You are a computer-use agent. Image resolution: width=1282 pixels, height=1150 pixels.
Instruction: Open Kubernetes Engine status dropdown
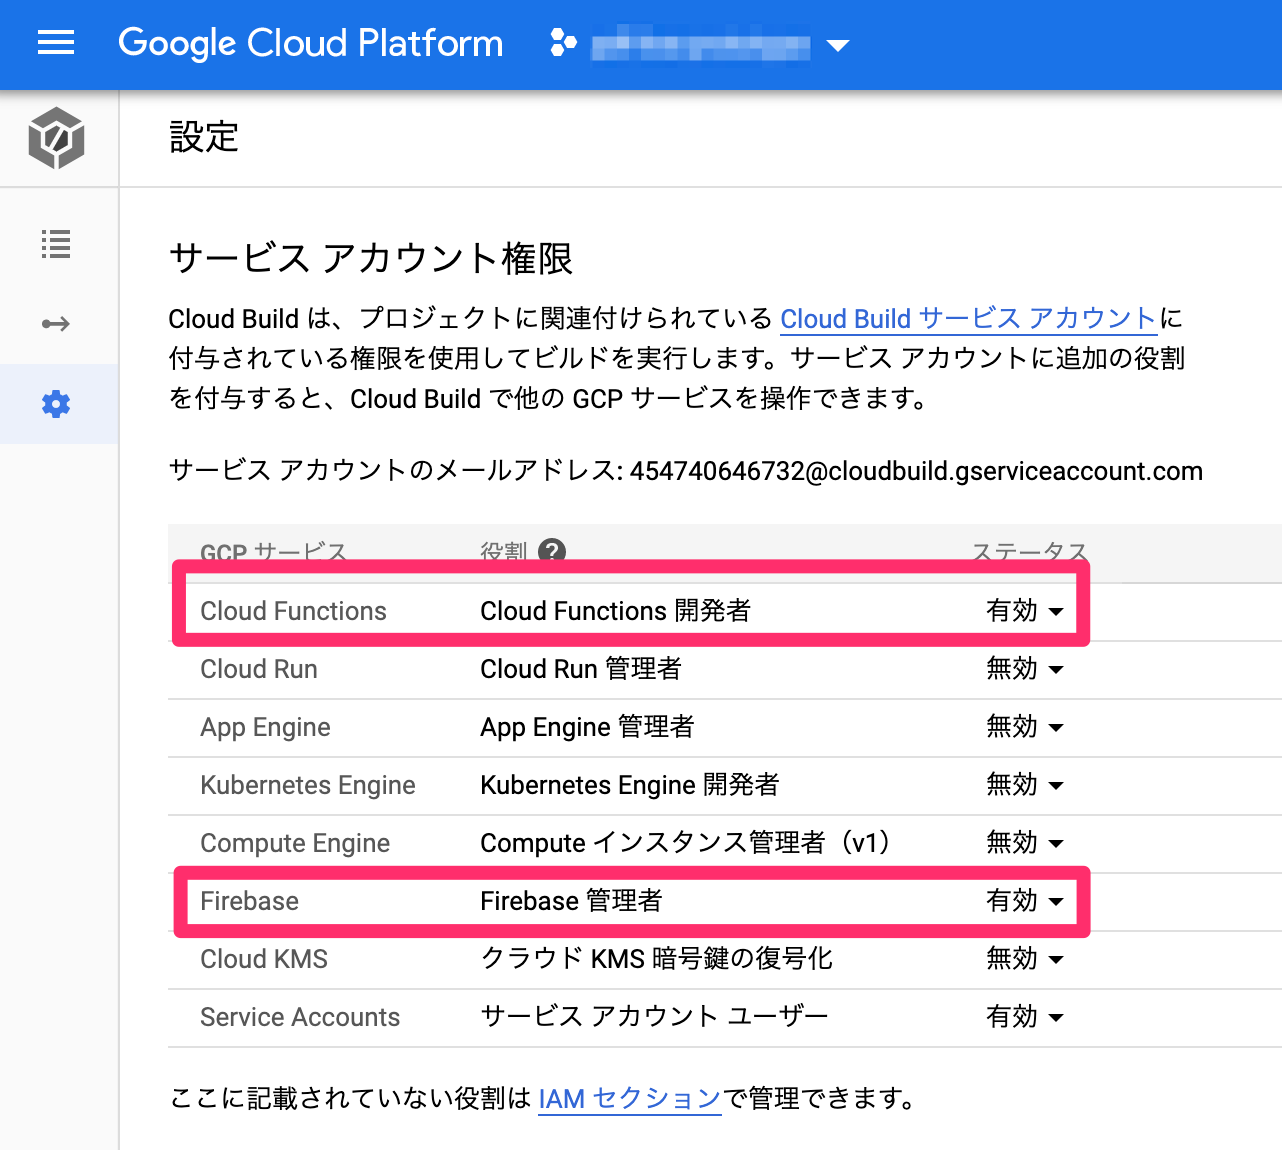point(1025,785)
